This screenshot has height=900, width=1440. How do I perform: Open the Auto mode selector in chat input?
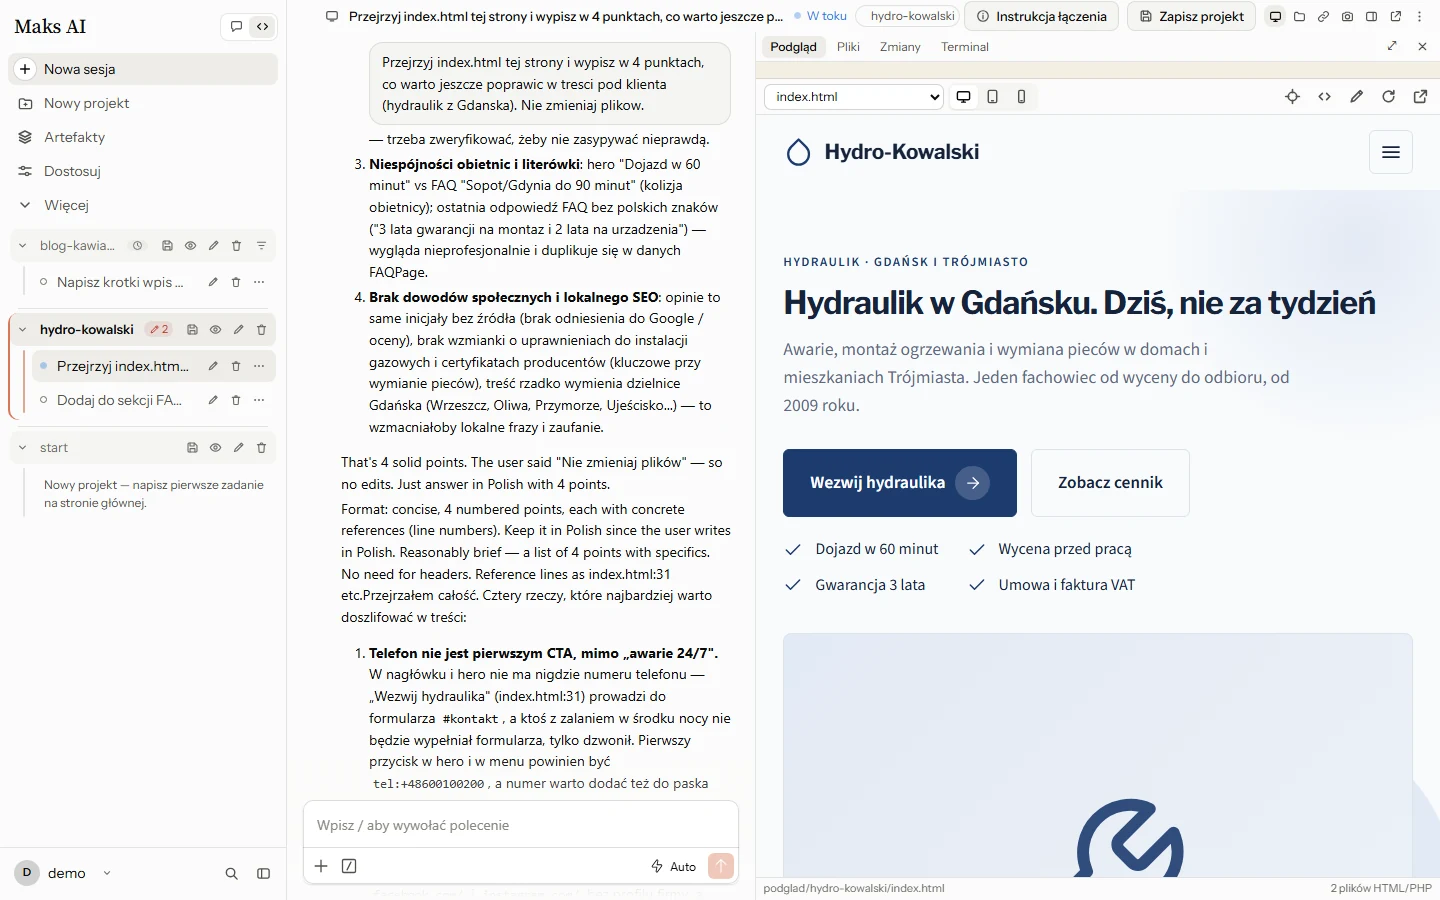[x=673, y=866]
